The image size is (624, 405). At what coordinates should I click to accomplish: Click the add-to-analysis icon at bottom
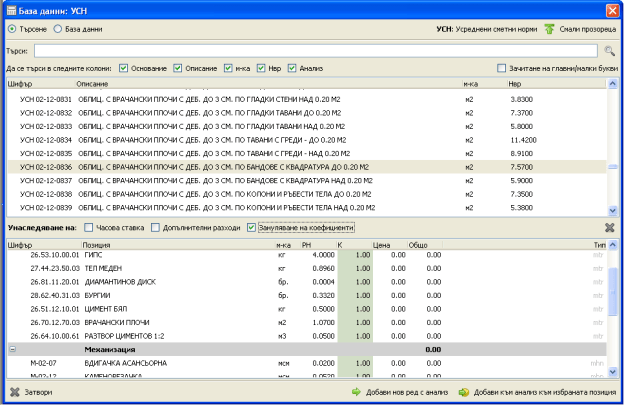point(464,393)
